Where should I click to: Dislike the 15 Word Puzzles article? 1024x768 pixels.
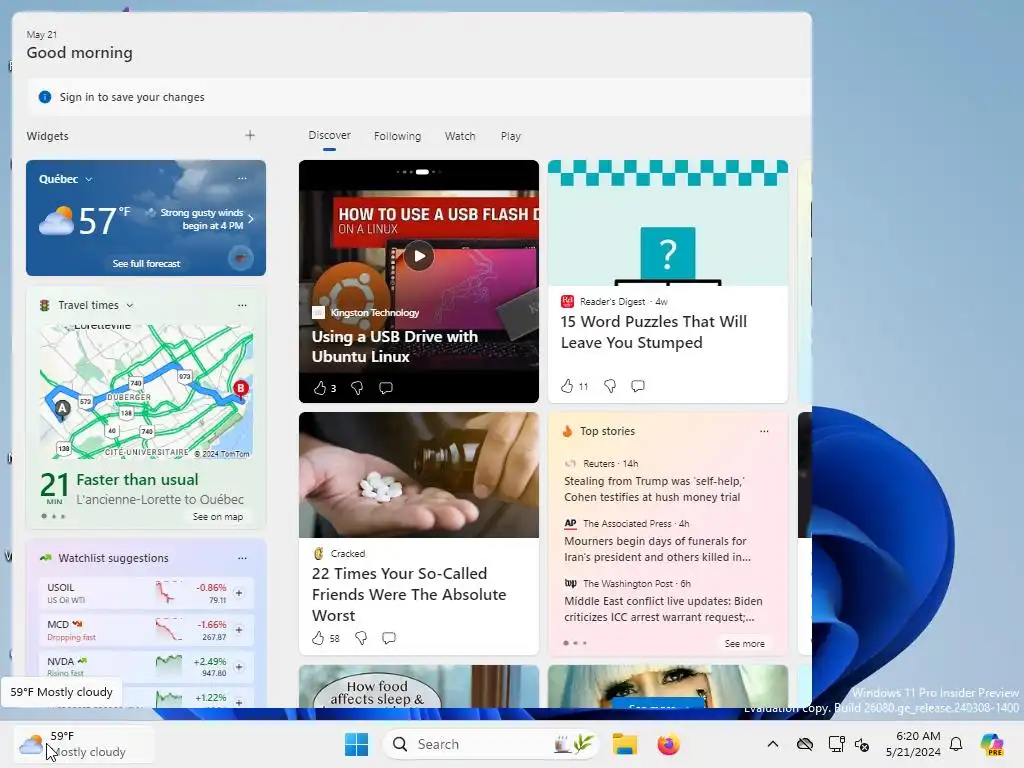click(610, 386)
